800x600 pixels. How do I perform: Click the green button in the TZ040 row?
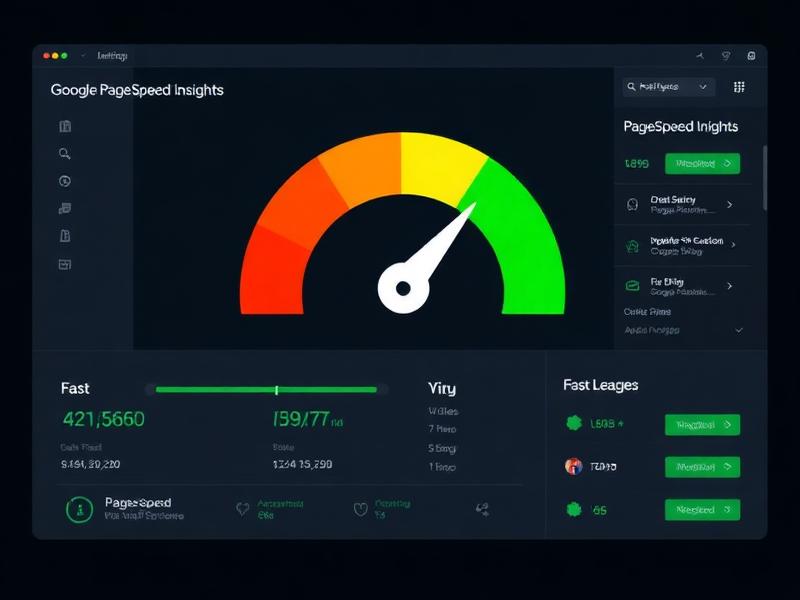(703, 467)
